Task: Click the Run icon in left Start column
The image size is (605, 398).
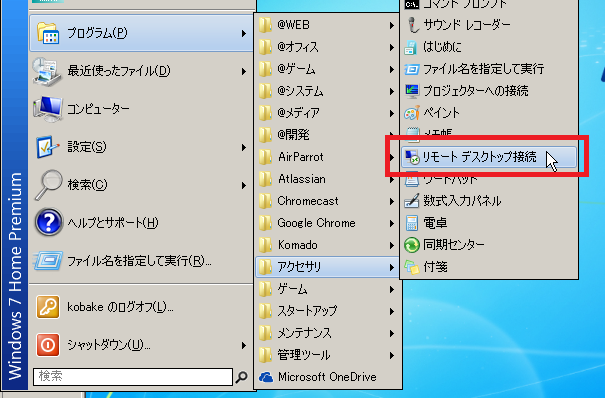Action: click(48, 260)
